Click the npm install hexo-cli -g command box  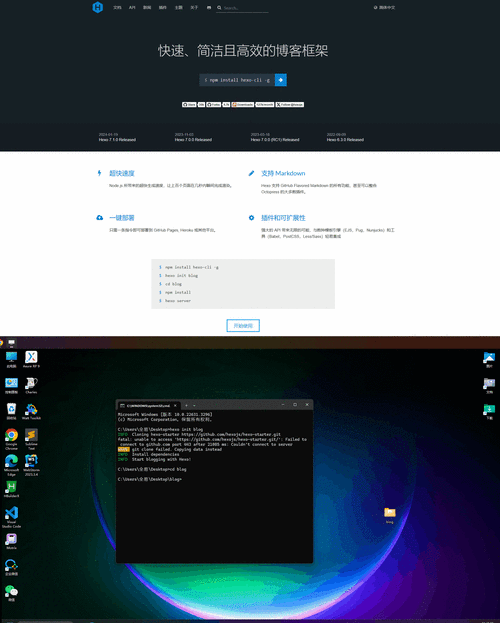click(237, 80)
